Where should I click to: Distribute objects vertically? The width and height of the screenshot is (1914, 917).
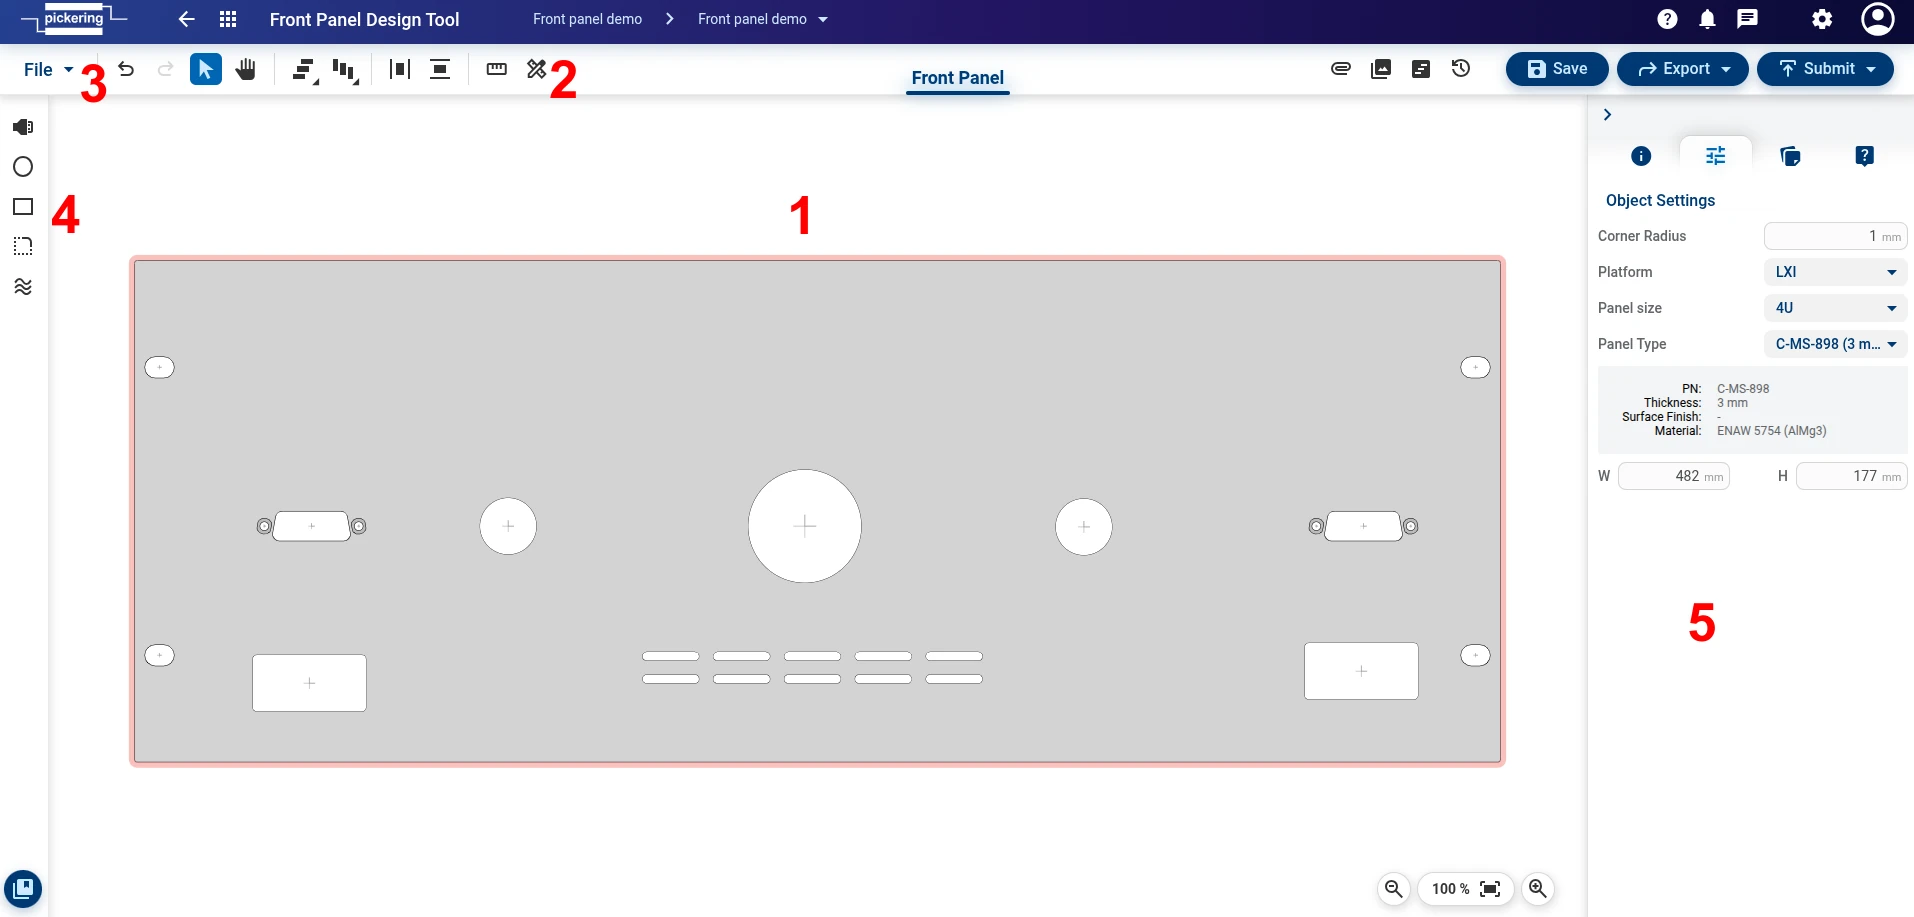(440, 69)
